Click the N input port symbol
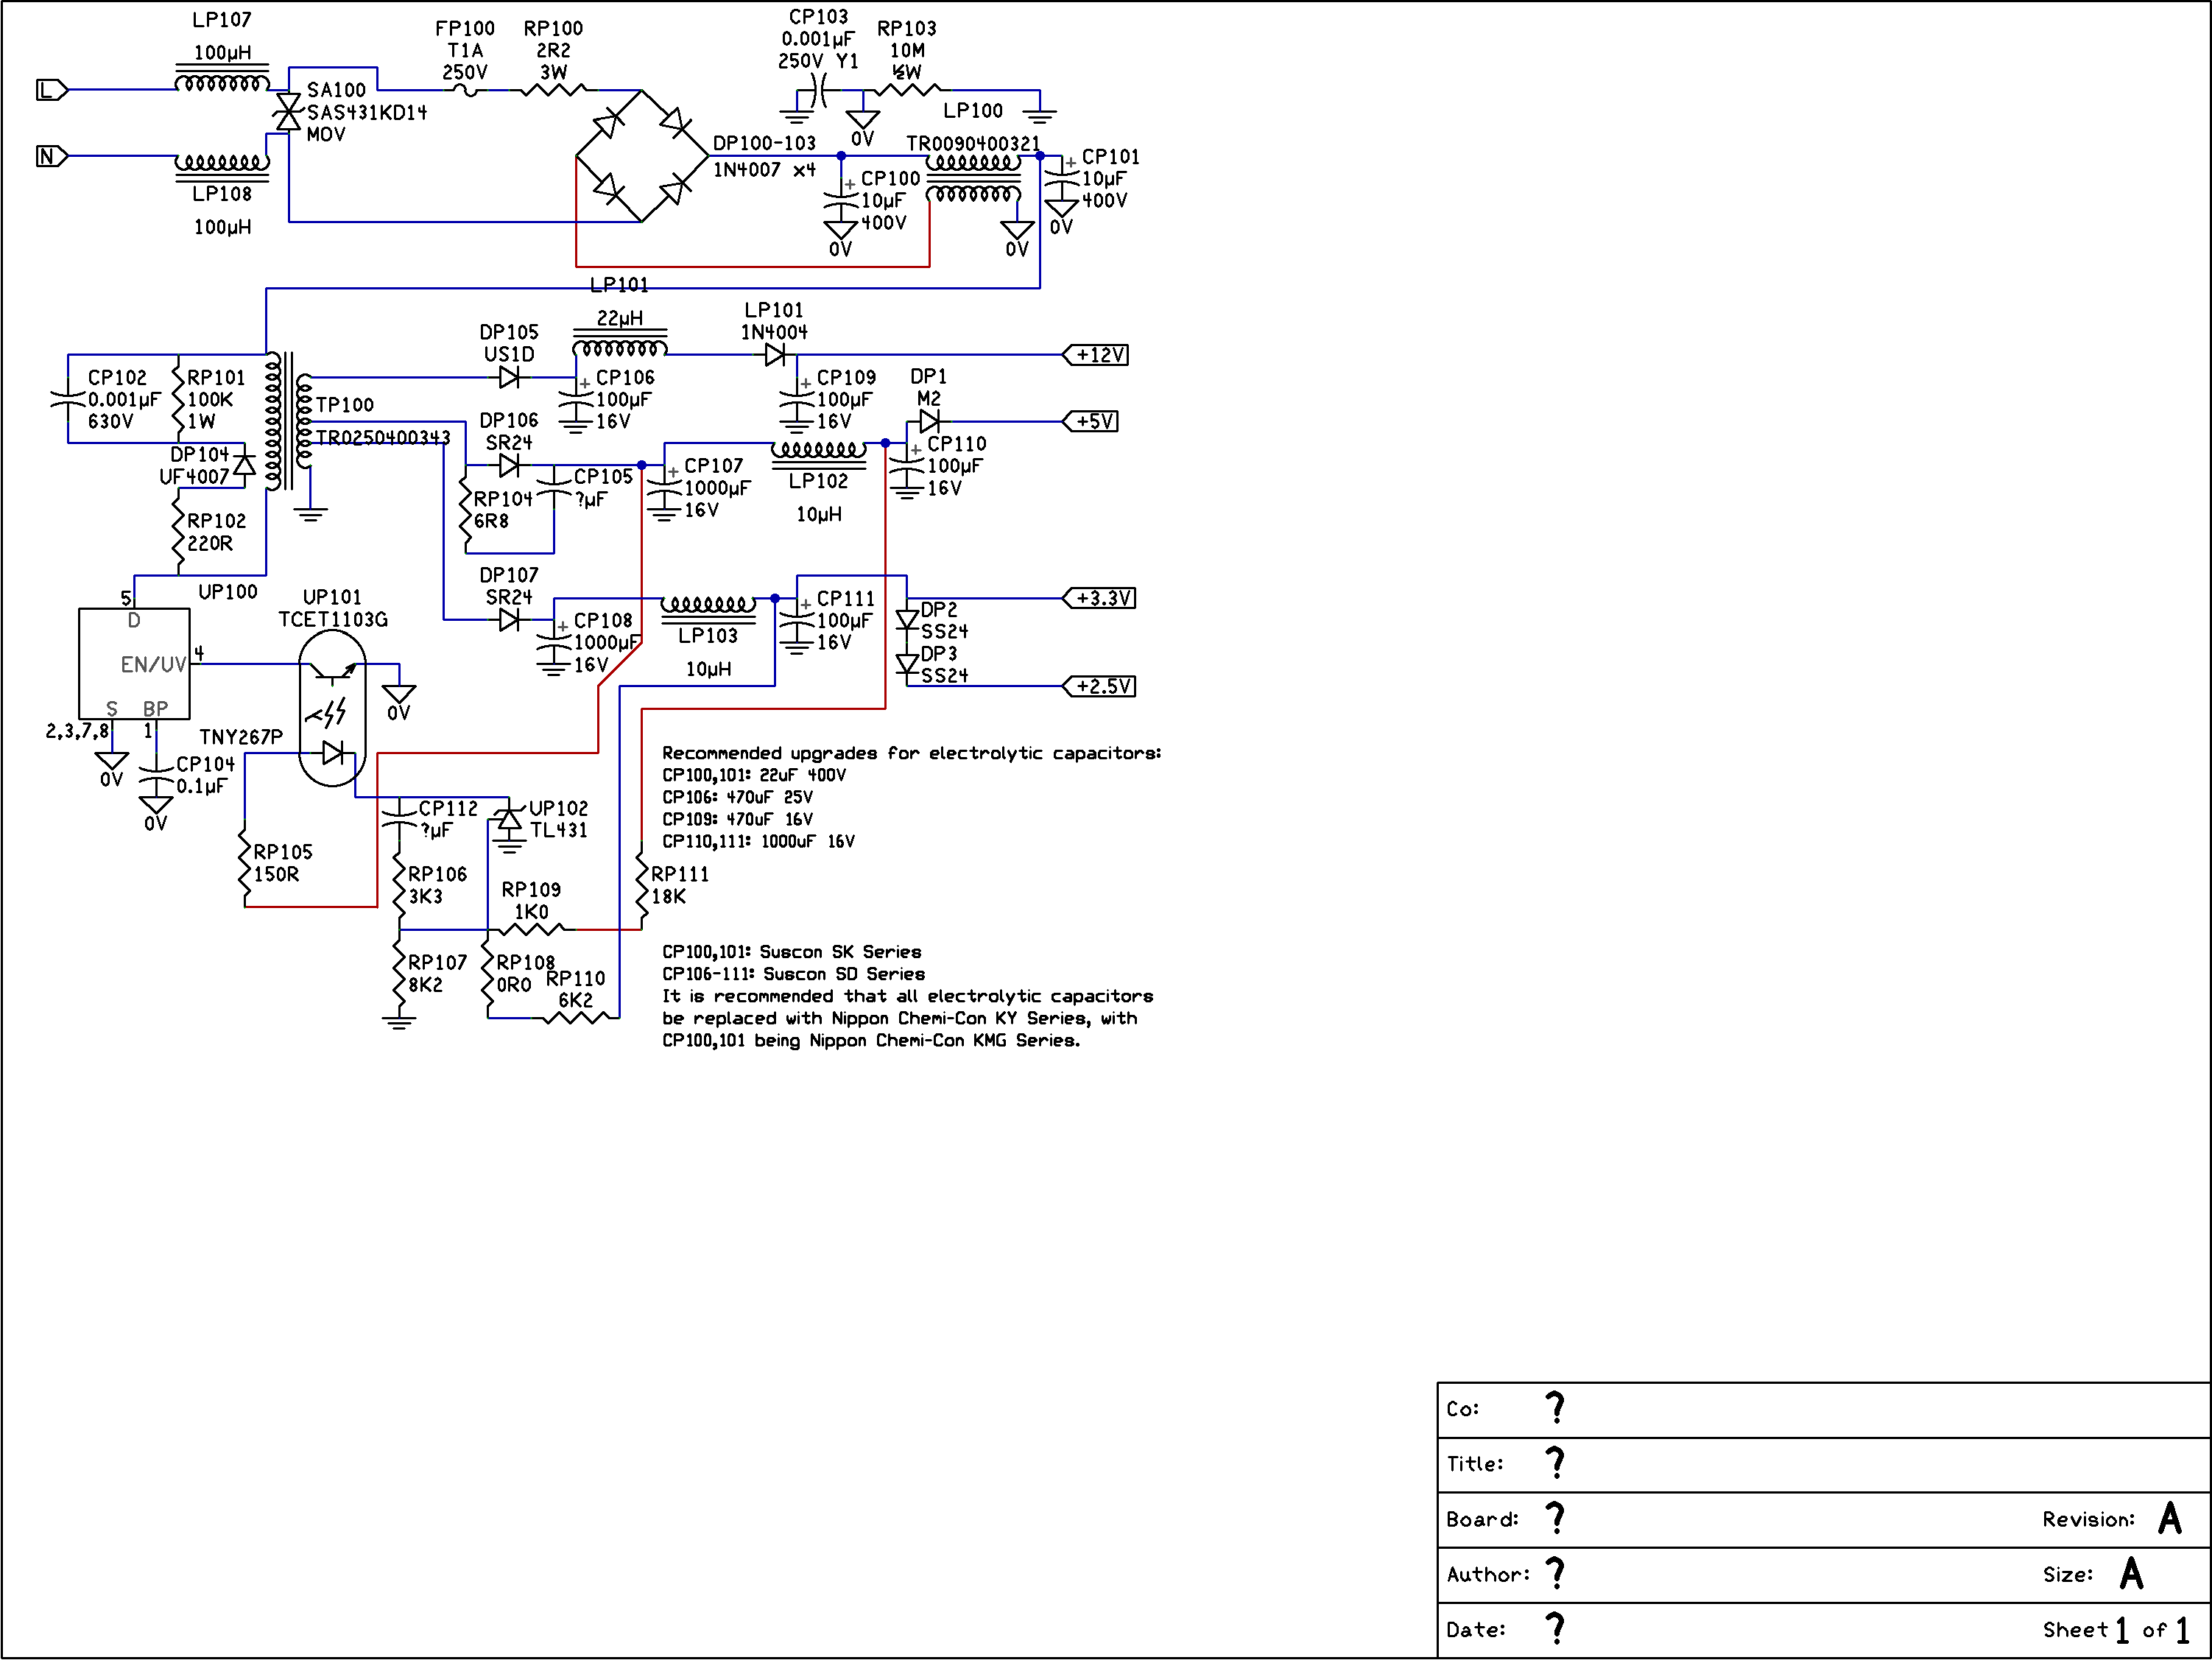 [52, 156]
